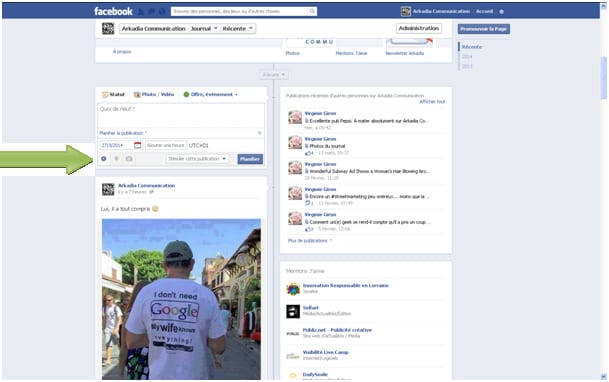Open friend requests icon in top bar
The image size is (609, 382).
[x=141, y=12]
